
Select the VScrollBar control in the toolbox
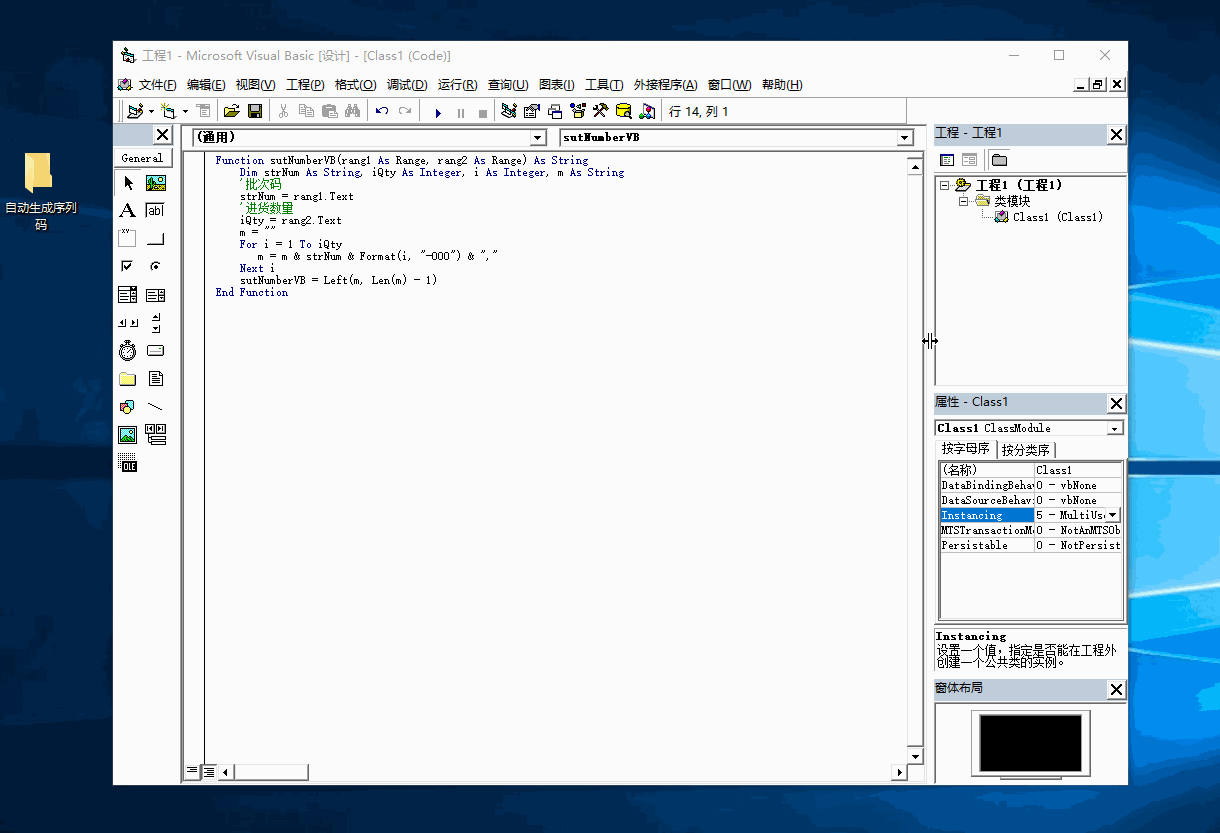156,322
